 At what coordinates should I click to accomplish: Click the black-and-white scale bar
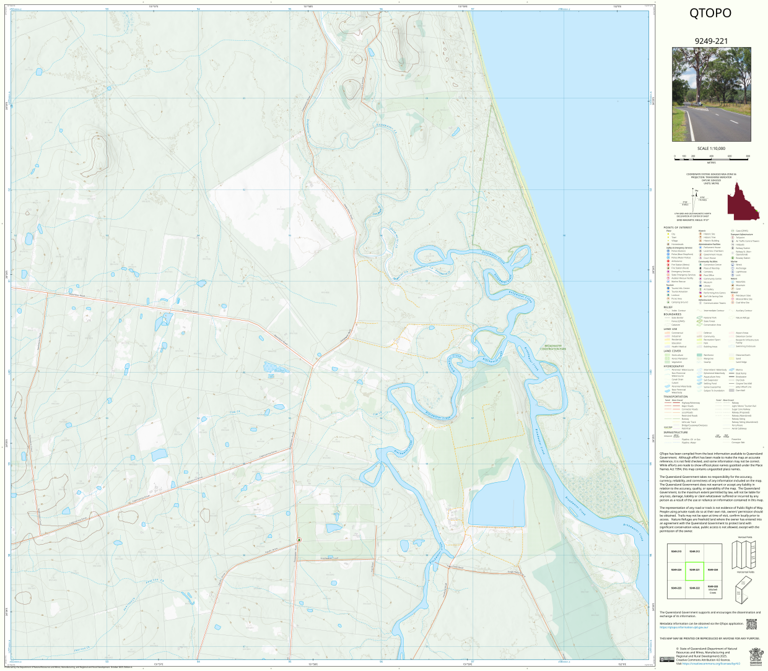712,157
